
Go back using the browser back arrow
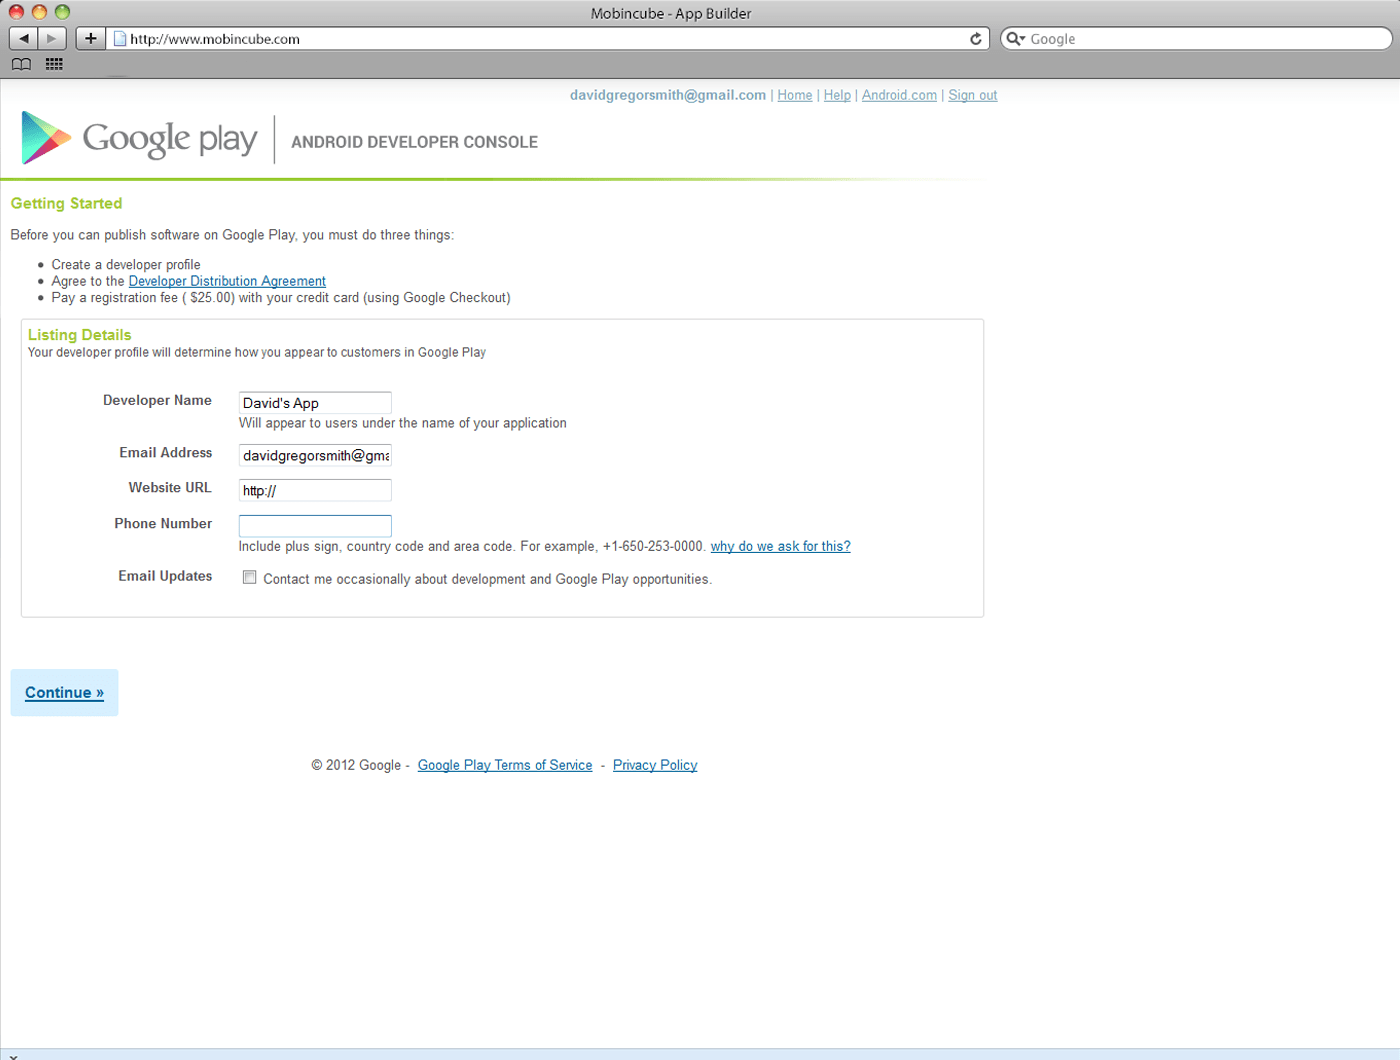[23, 38]
